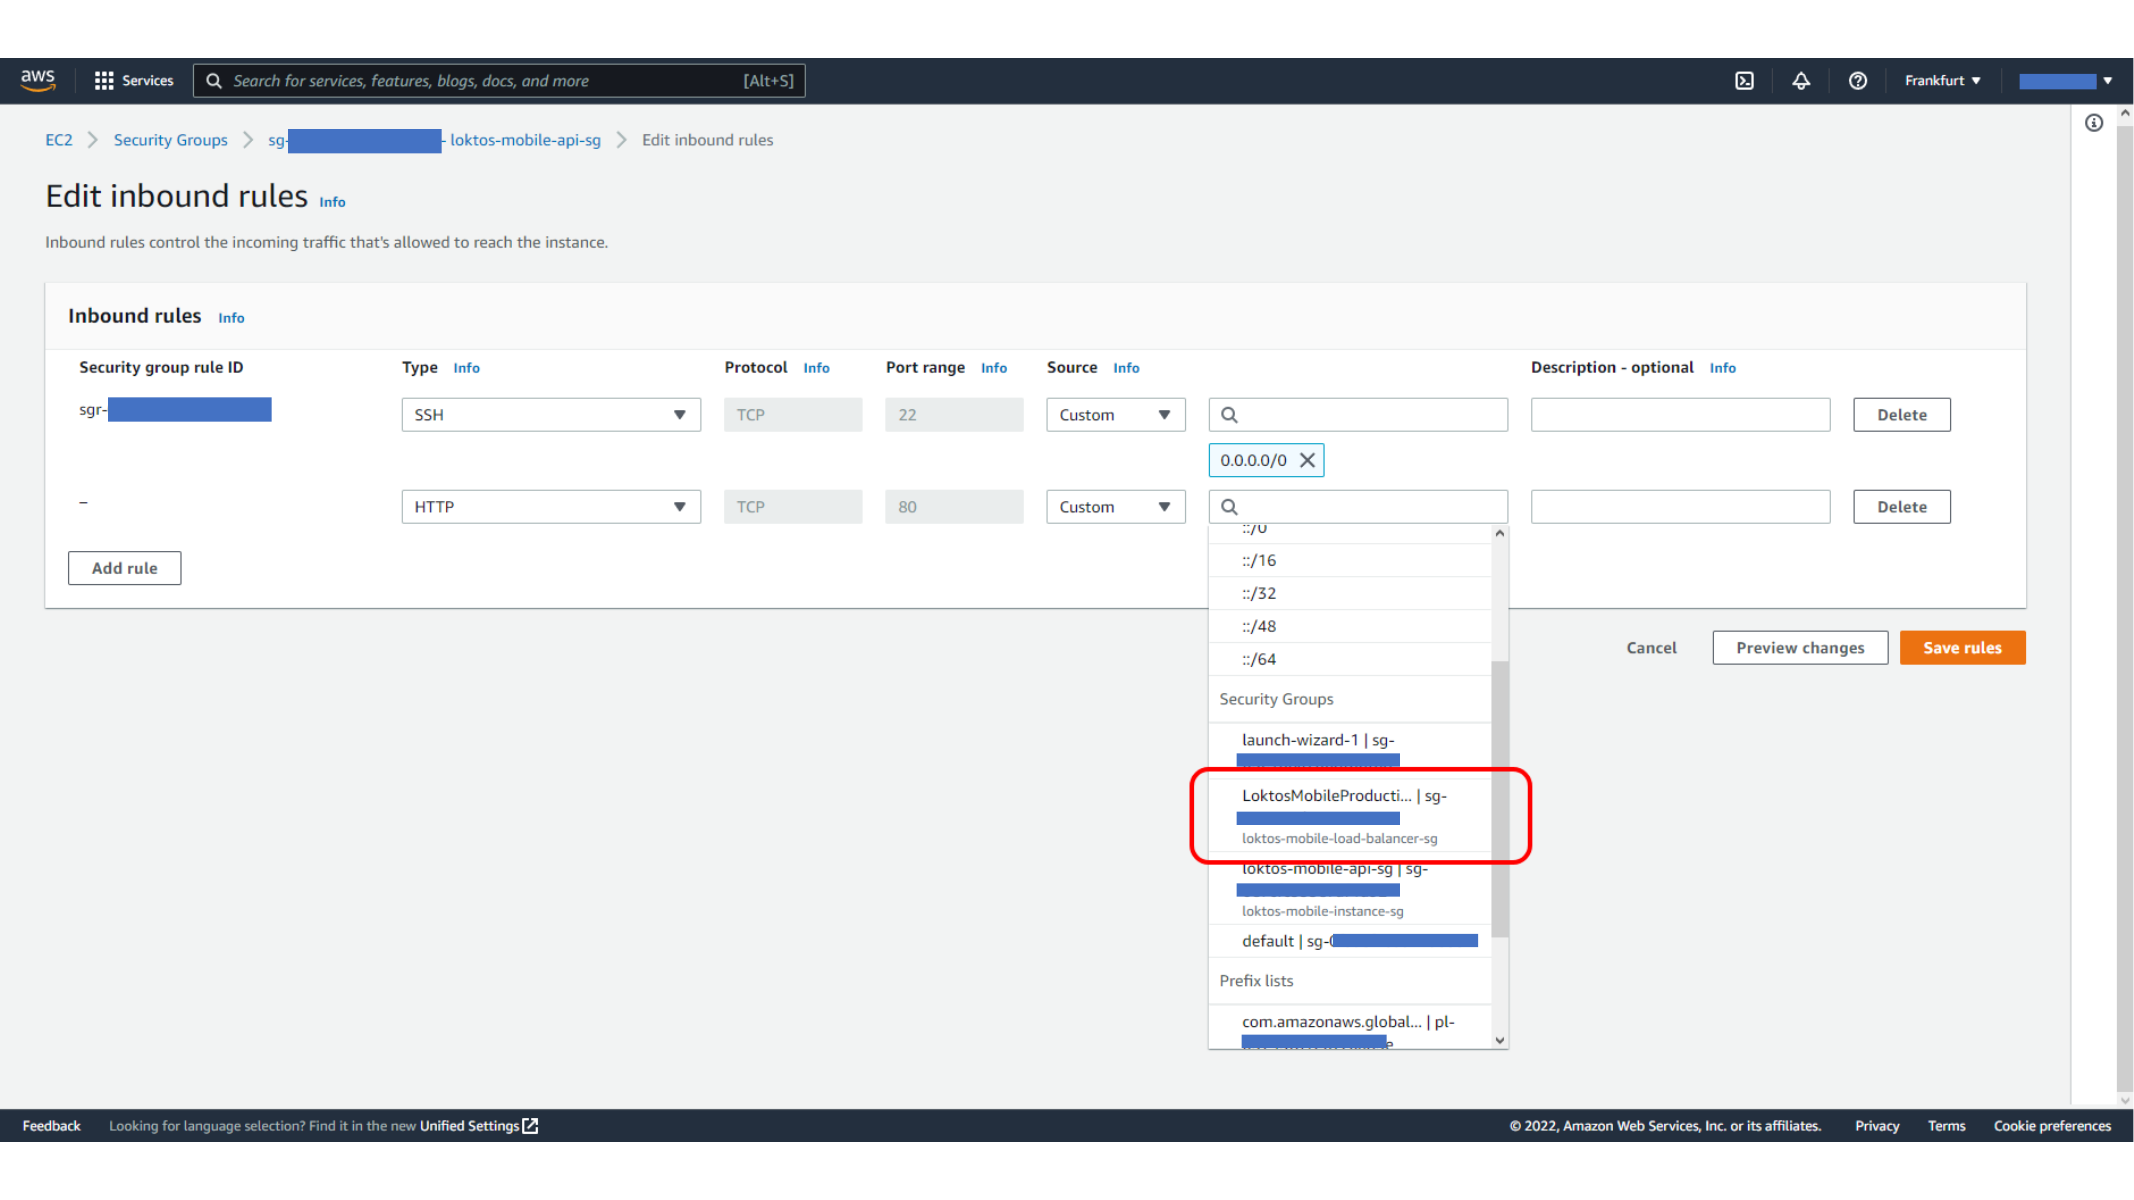Open the Services grid menu

133,80
